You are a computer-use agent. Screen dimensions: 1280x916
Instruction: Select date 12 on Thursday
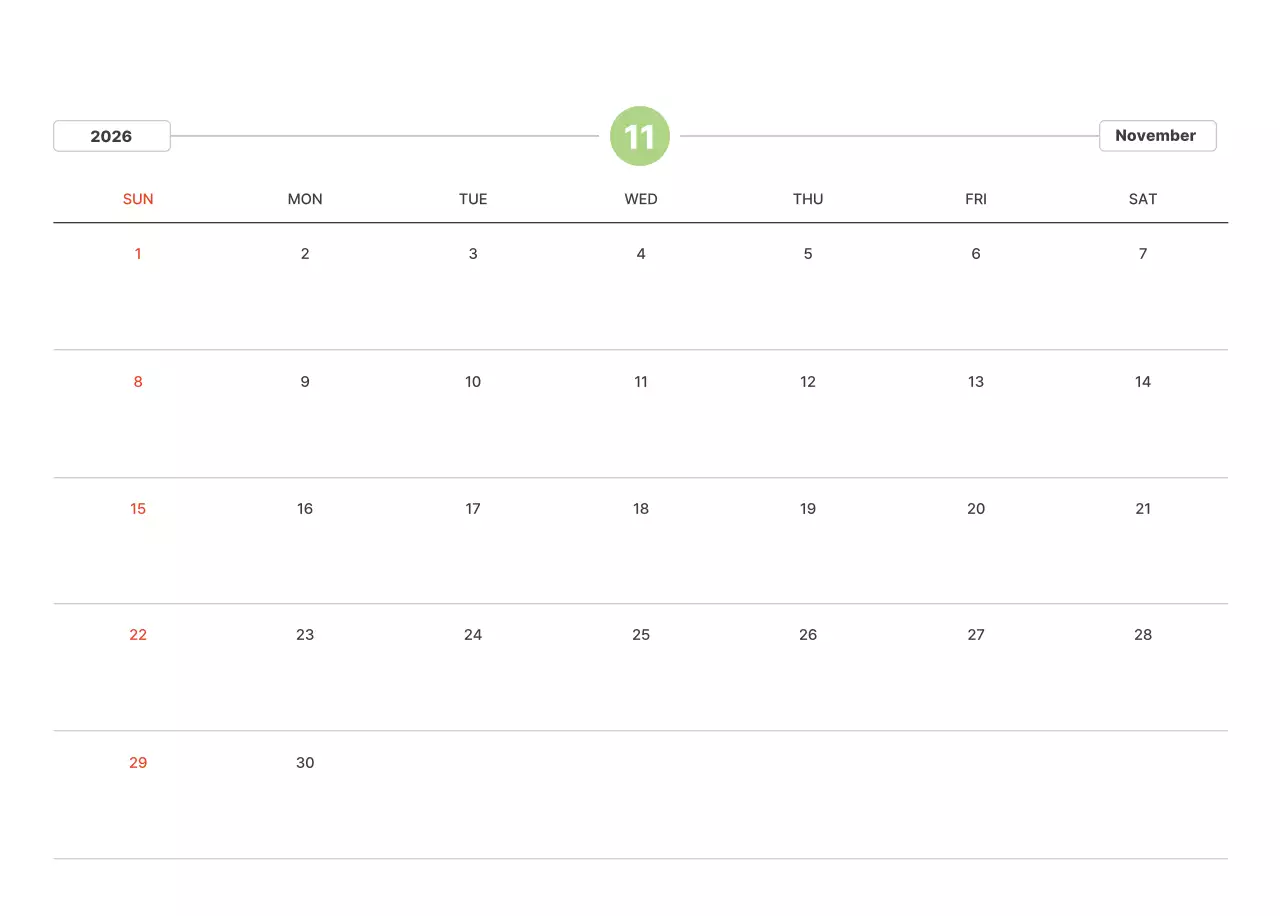click(x=808, y=382)
